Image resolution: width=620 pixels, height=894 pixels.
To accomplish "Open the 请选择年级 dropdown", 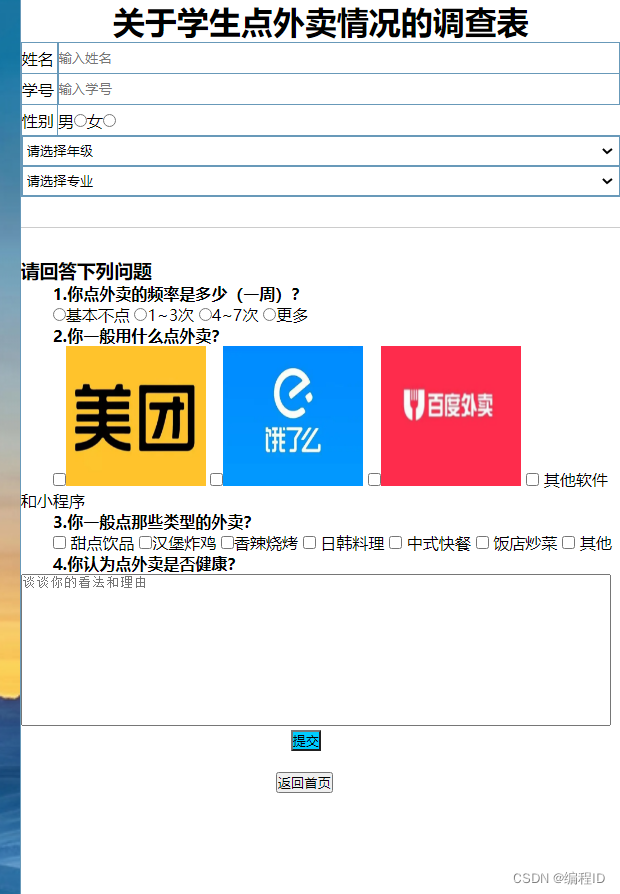I will [x=321, y=151].
